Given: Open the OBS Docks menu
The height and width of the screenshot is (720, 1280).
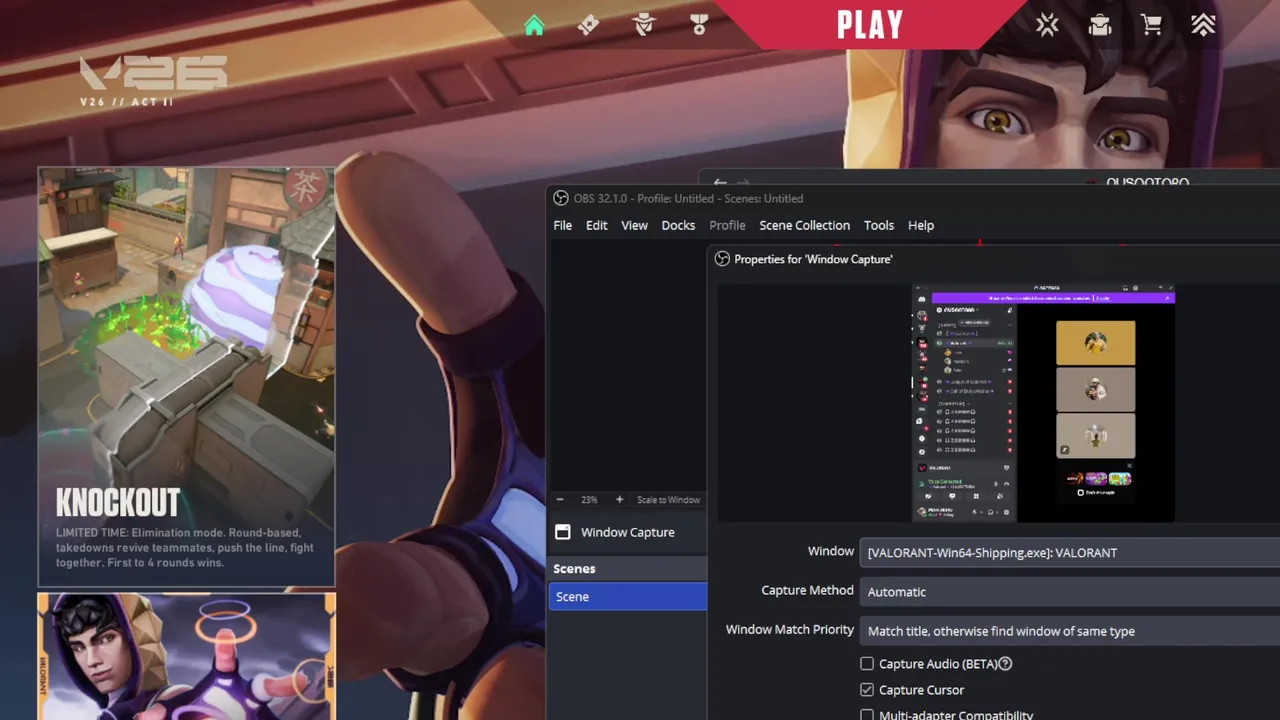Looking at the screenshot, I should point(678,225).
